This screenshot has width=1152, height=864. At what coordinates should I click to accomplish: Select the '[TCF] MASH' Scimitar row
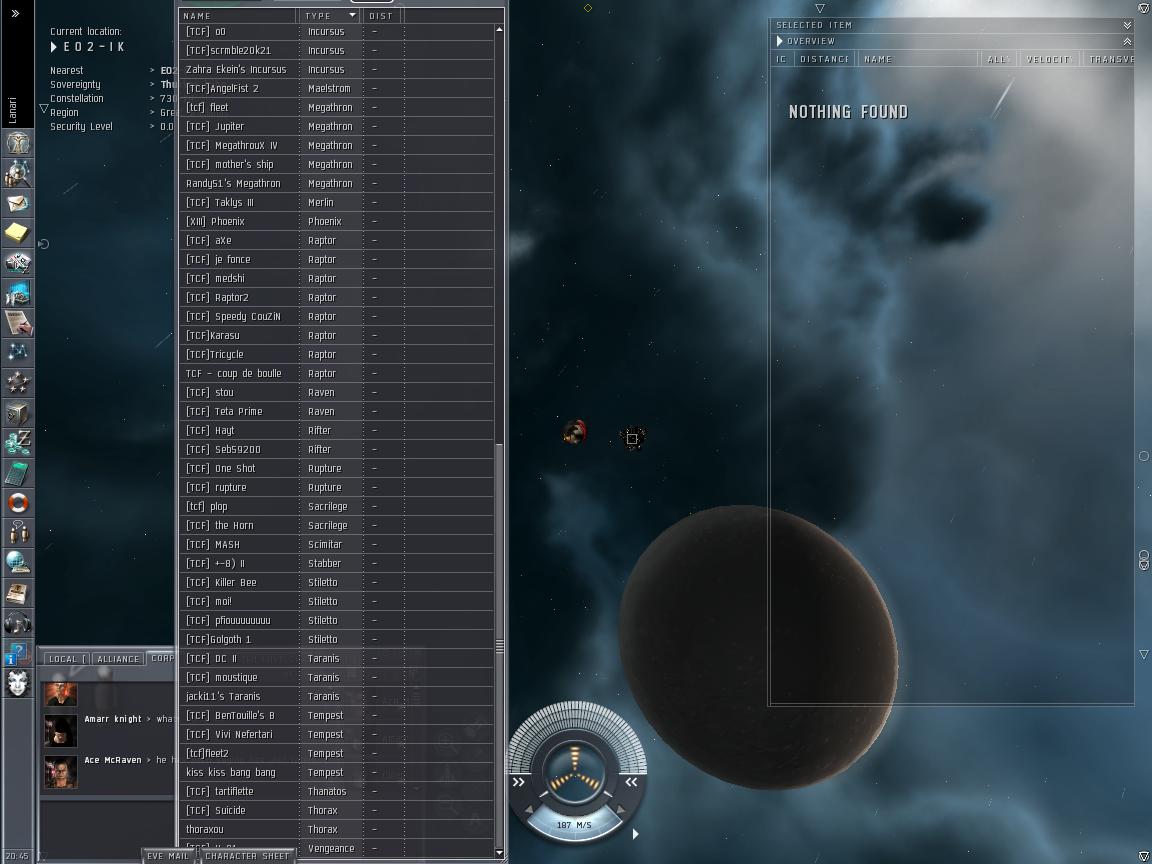coord(336,544)
